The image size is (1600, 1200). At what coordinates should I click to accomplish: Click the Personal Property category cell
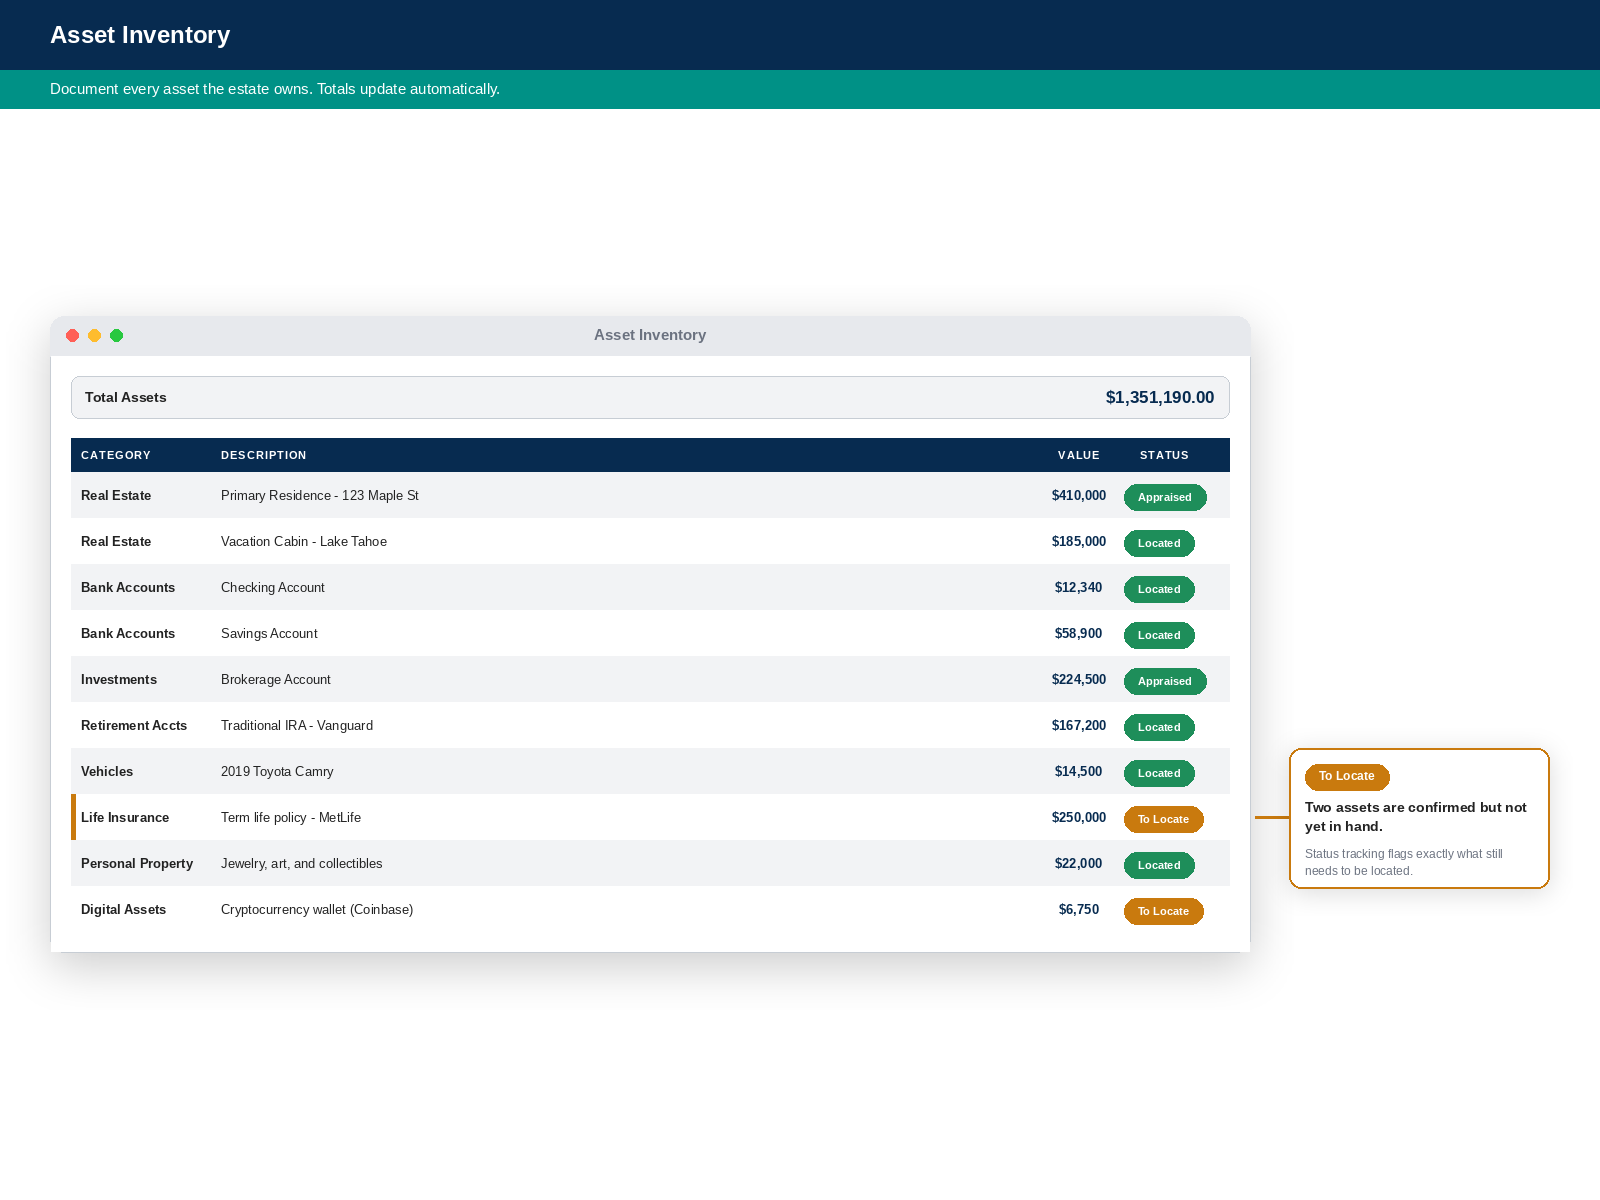137,864
